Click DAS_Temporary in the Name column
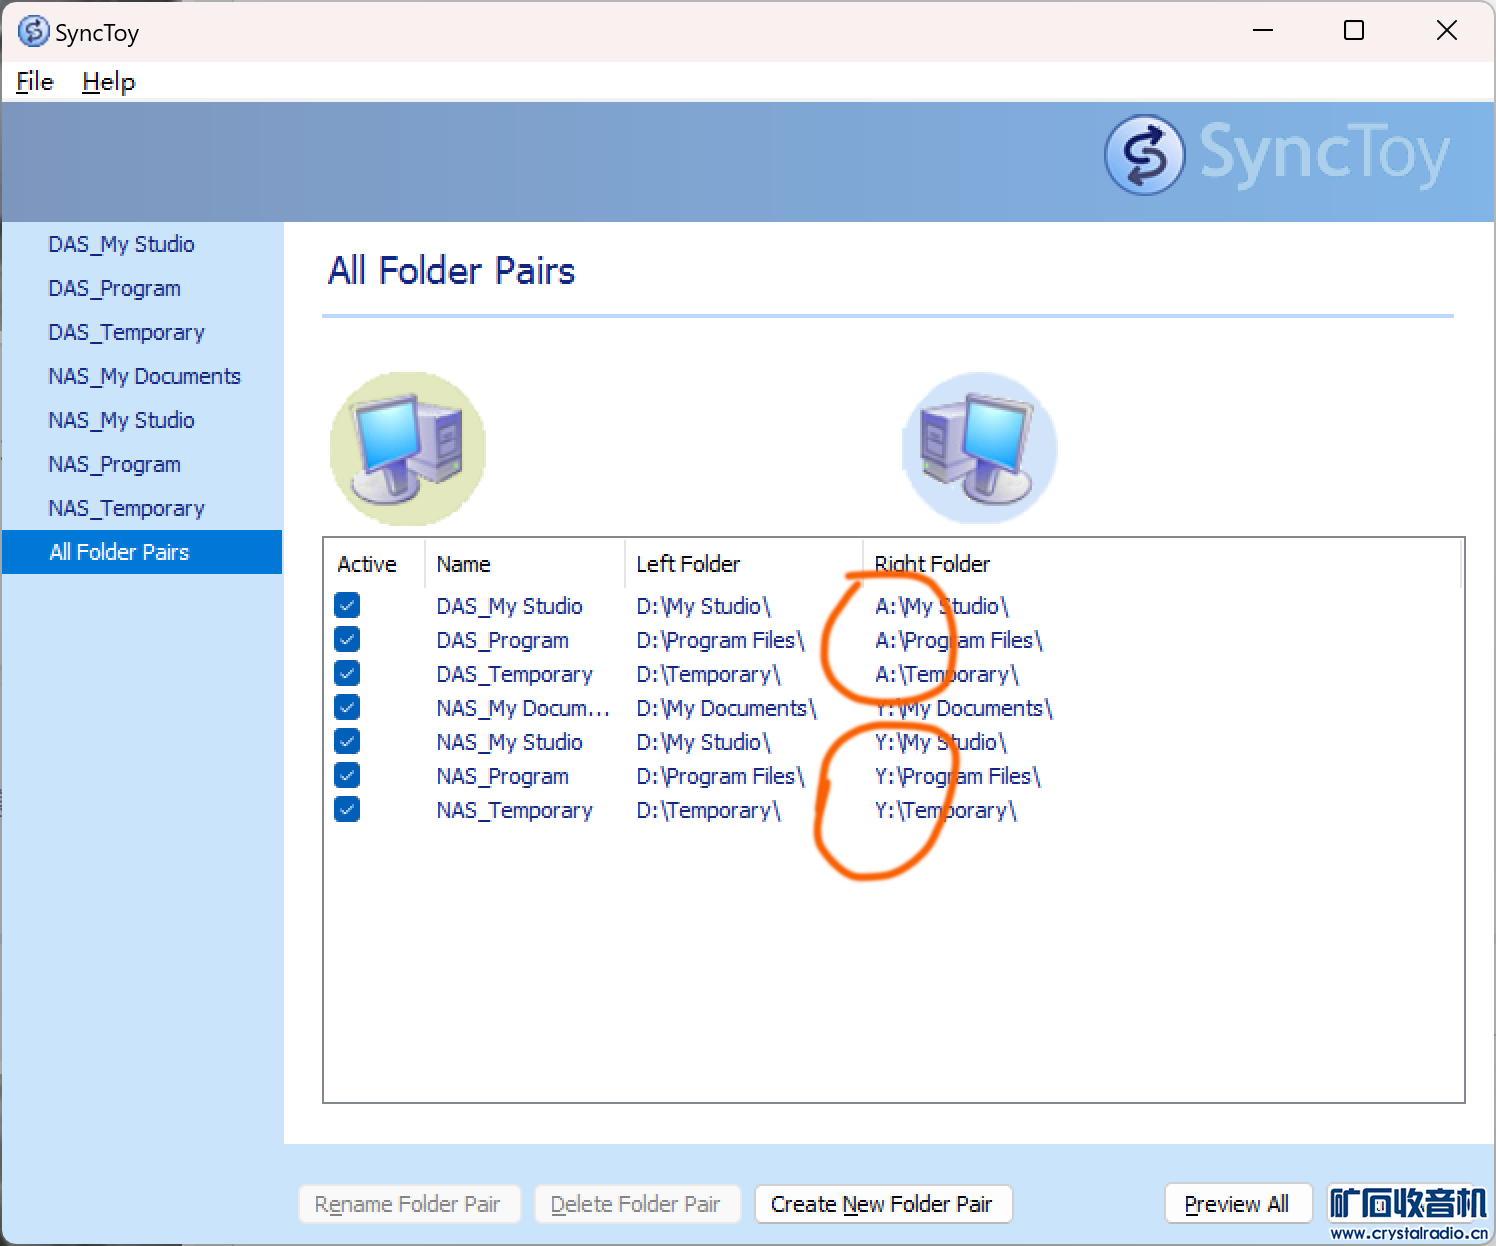 pyautogui.click(x=514, y=674)
